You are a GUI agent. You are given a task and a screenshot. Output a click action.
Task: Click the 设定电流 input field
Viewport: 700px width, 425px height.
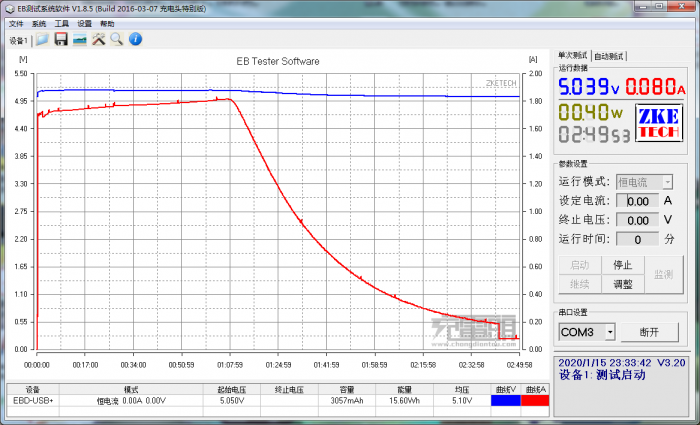636,201
